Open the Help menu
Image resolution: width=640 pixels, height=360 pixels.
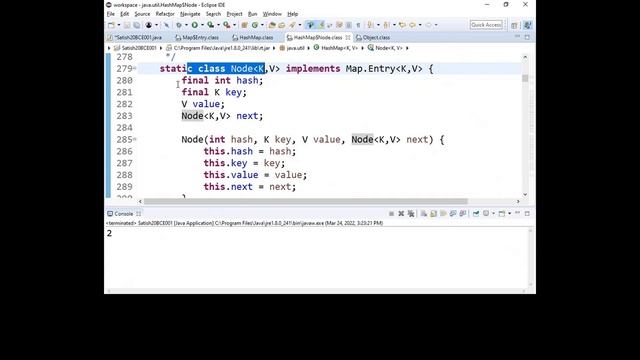point(293,14)
